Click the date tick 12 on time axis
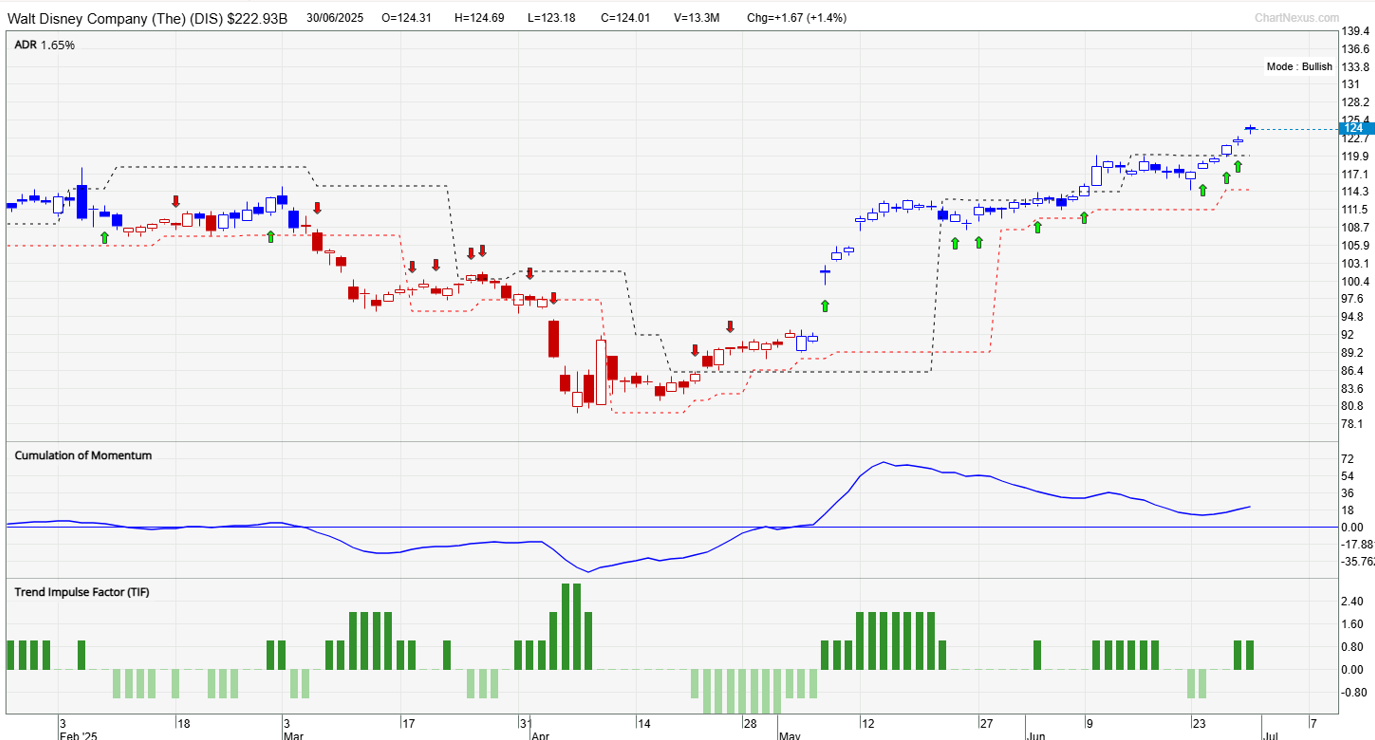The height and width of the screenshot is (740, 1375). [867, 722]
